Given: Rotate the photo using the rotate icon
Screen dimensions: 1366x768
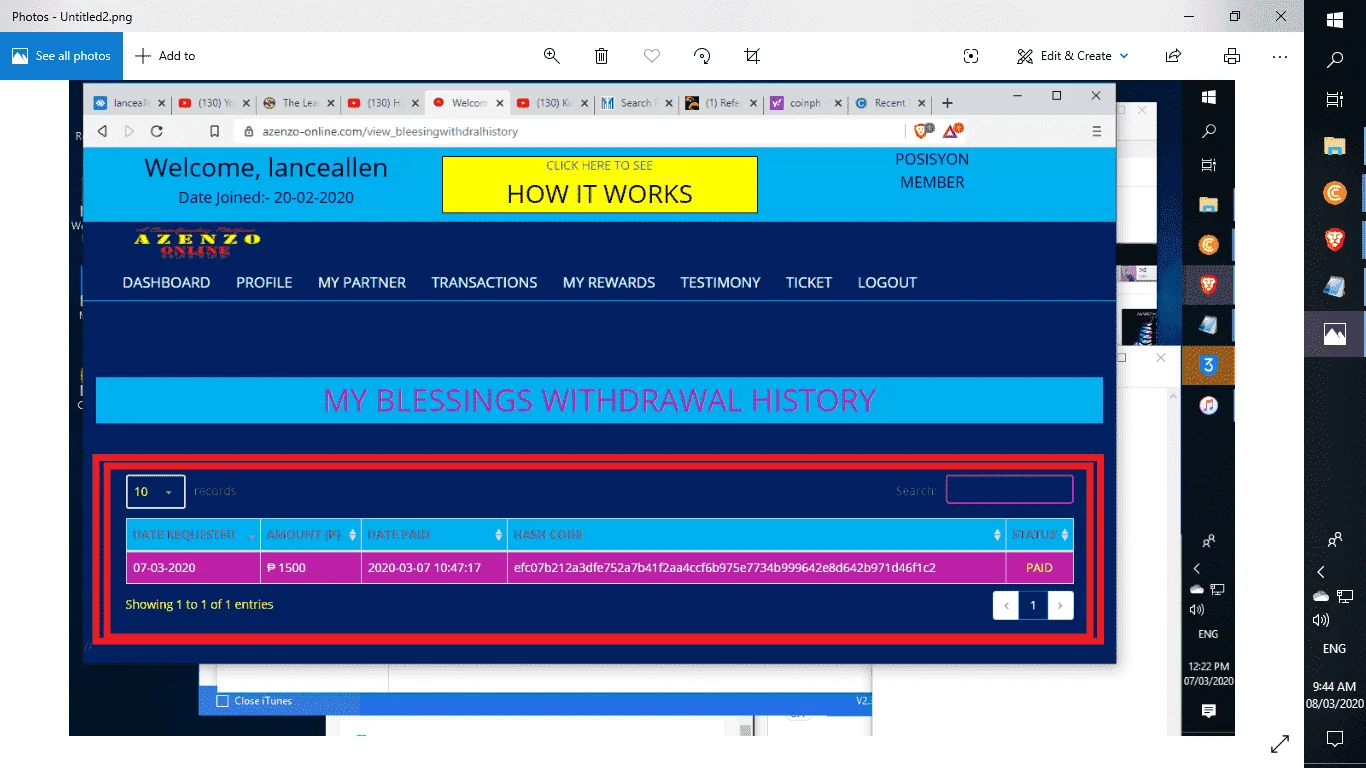Looking at the screenshot, I should (x=702, y=56).
